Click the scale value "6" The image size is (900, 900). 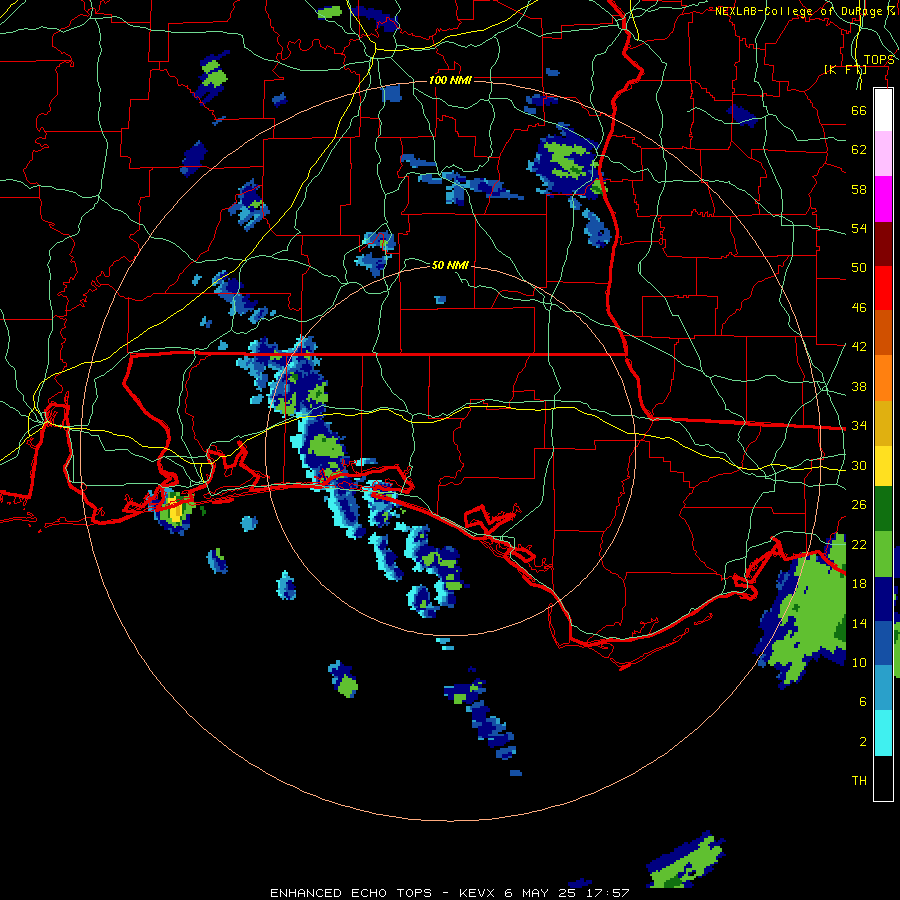coord(862,701)
